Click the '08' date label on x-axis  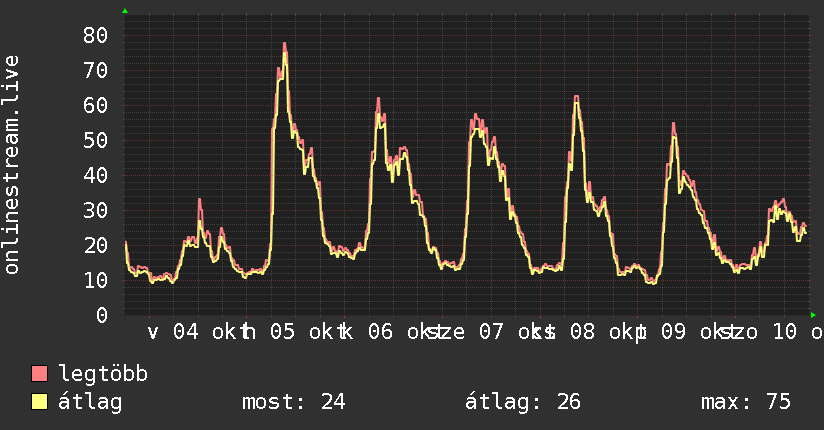pyautogui.click(x=582, y=332)
